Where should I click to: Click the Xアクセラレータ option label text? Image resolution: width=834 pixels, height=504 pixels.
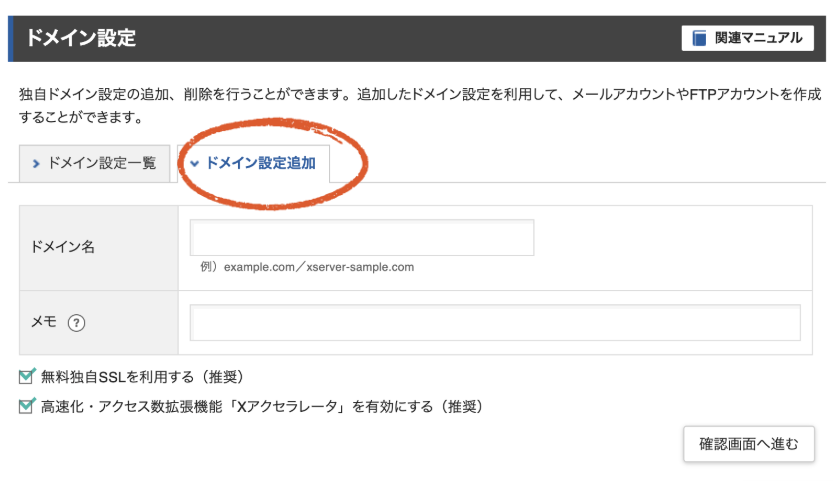point(262,407)
